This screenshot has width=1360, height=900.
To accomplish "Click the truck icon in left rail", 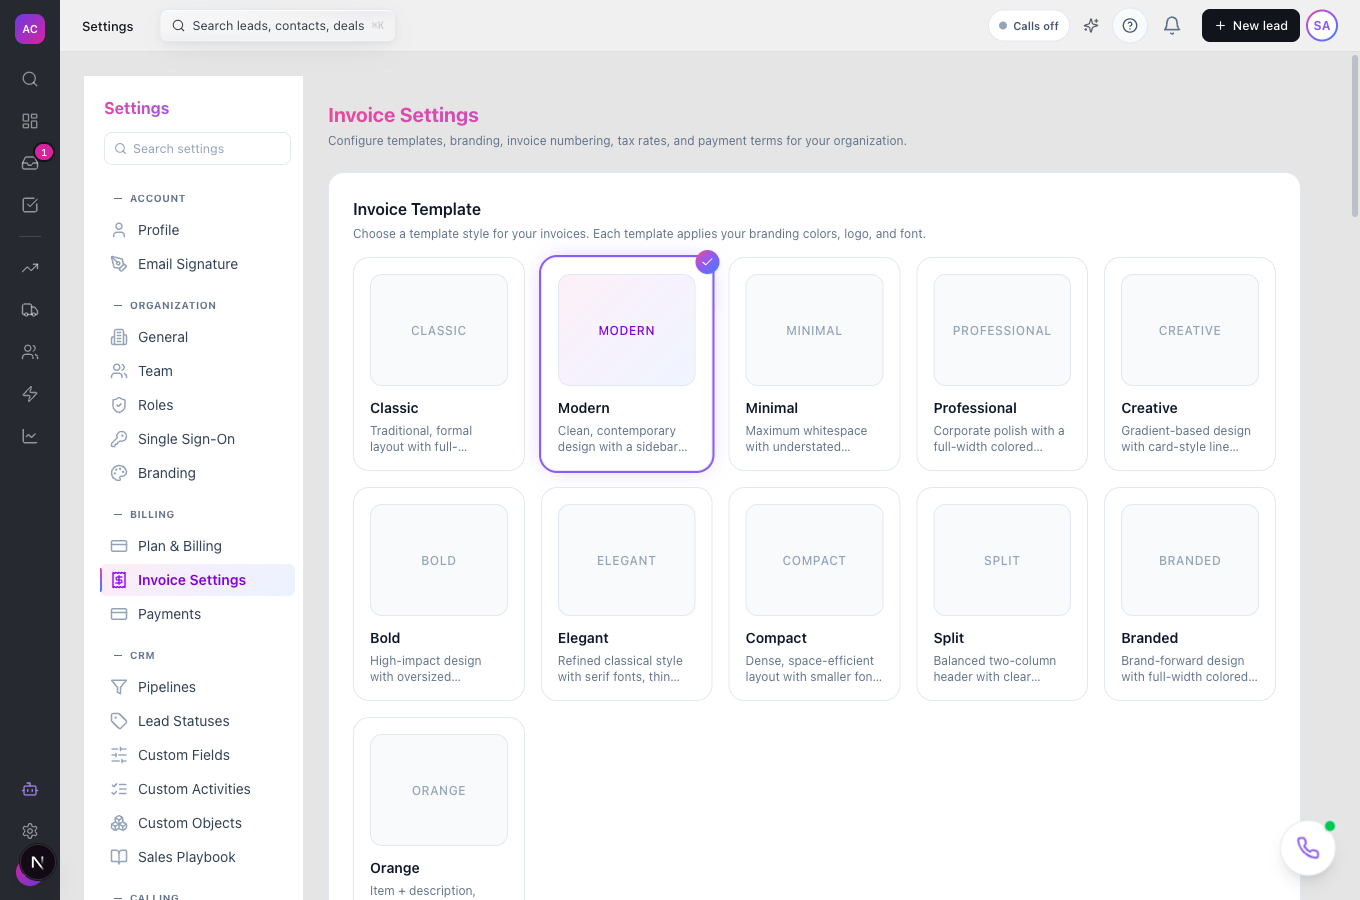I will click(30, 310).
